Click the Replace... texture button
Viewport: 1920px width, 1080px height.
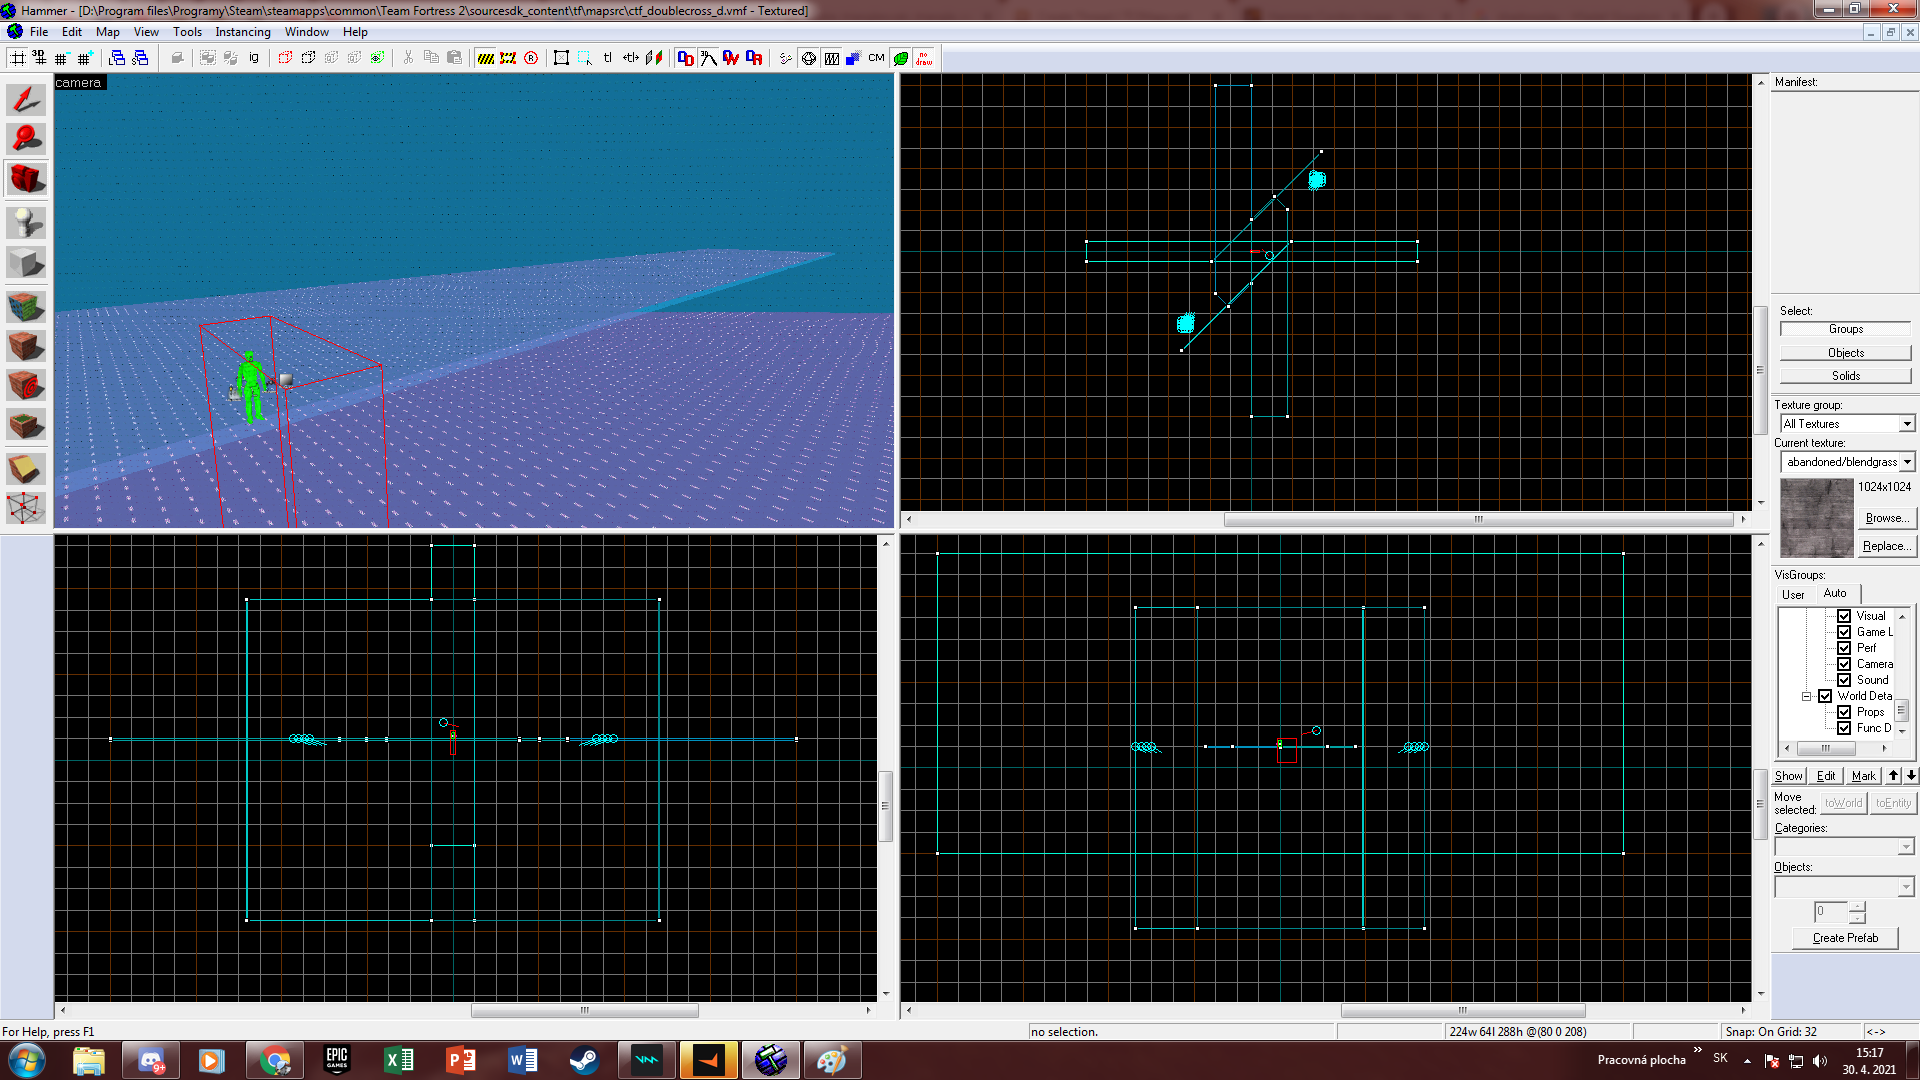[x=1886, y=546]
